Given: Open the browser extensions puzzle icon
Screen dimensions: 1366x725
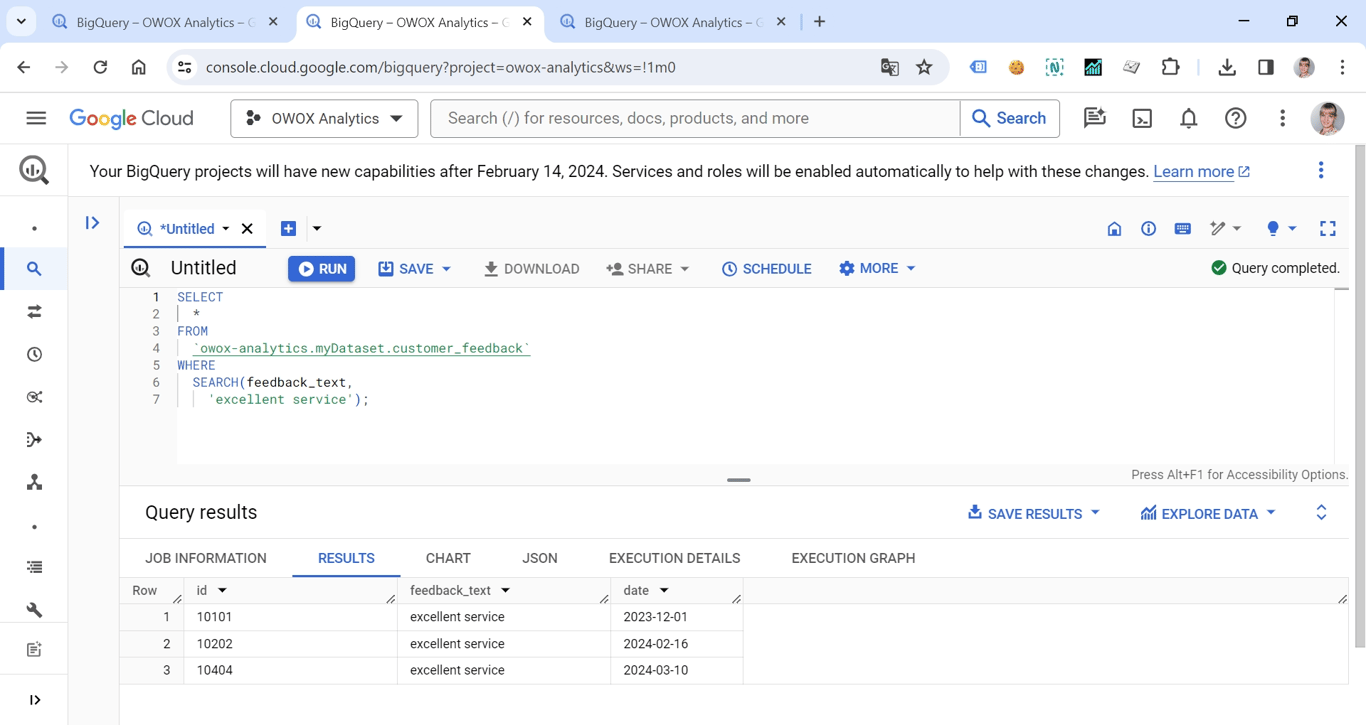Looking at the screenshot, I should (x=1170, y=67).
